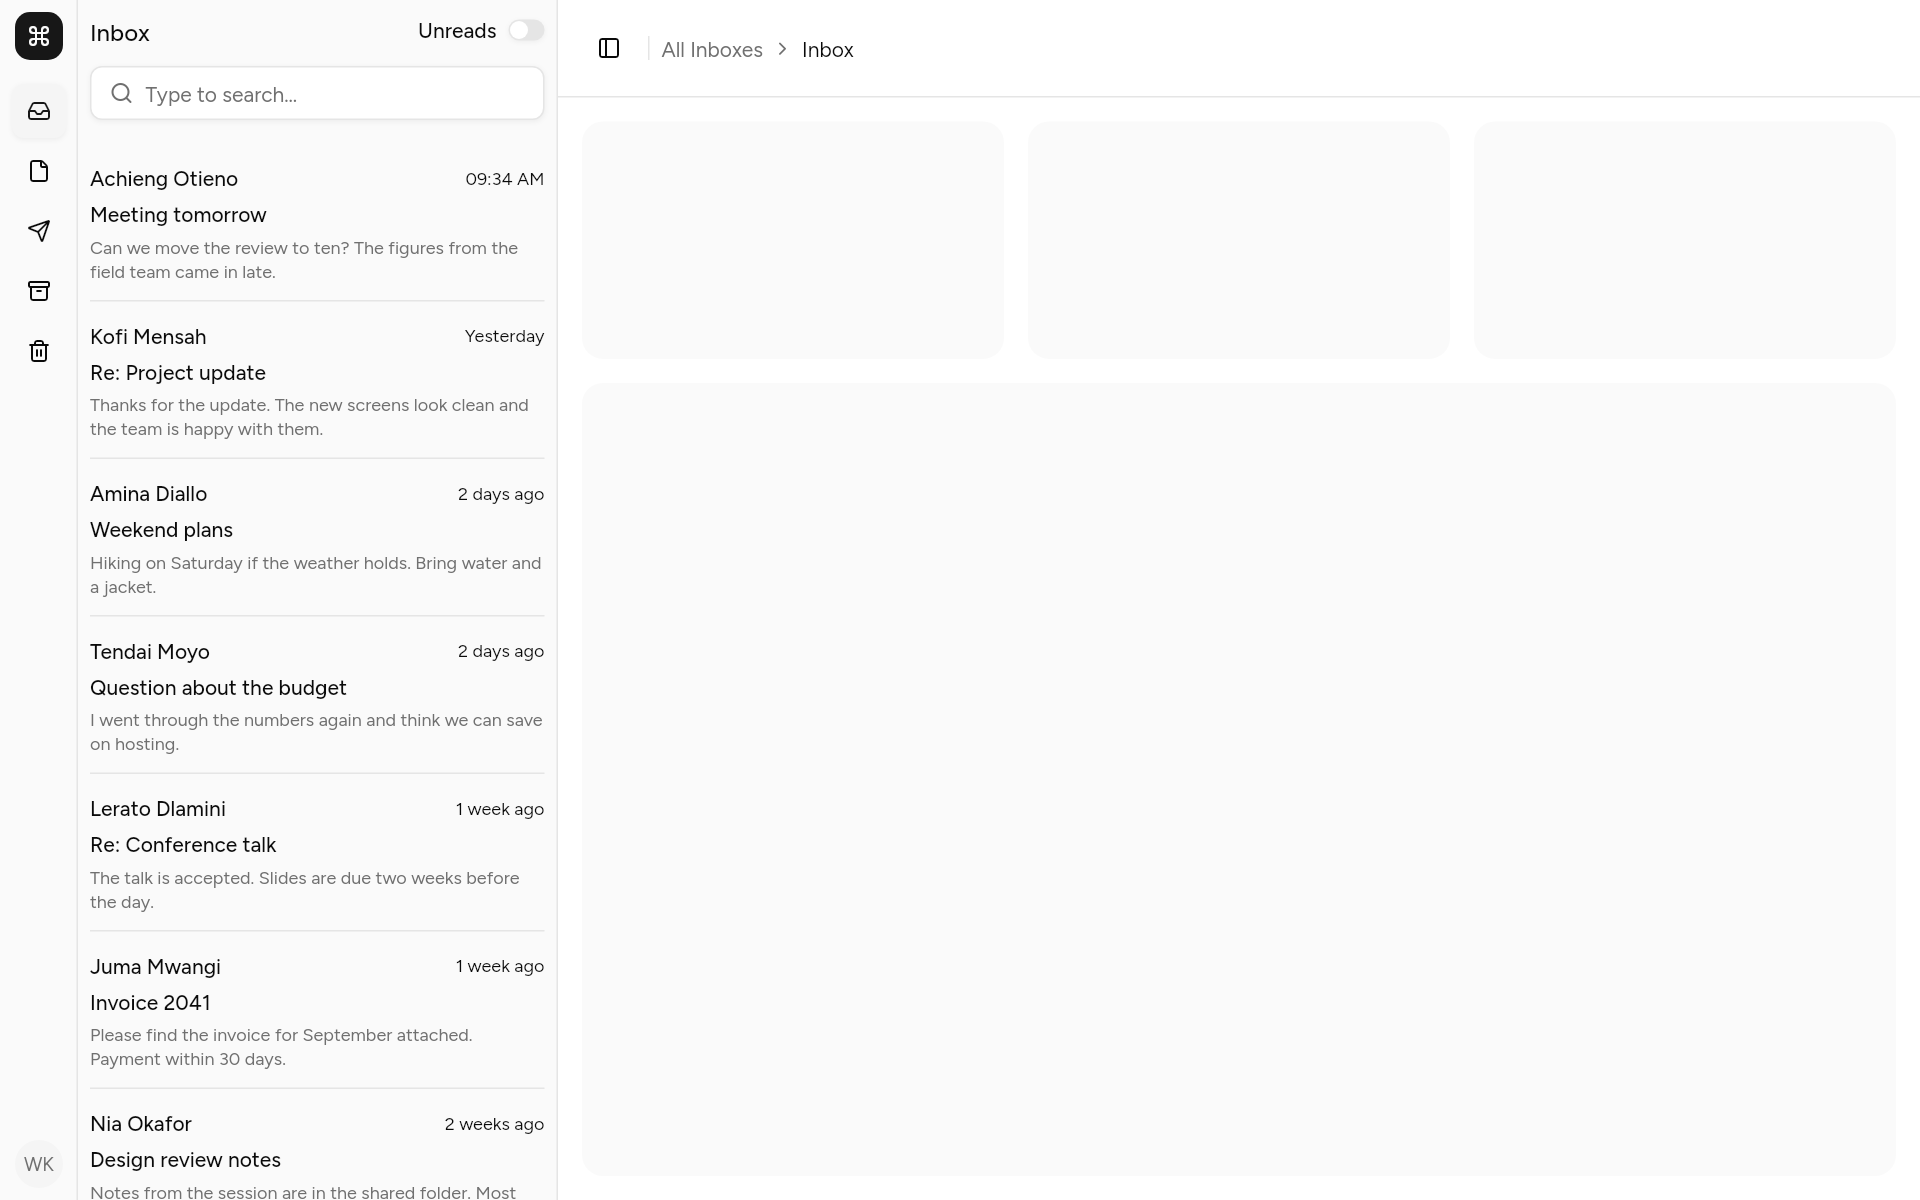Click the 09:34 AM timestamp
This screenshot has height=1200, width=1920.
505,179
